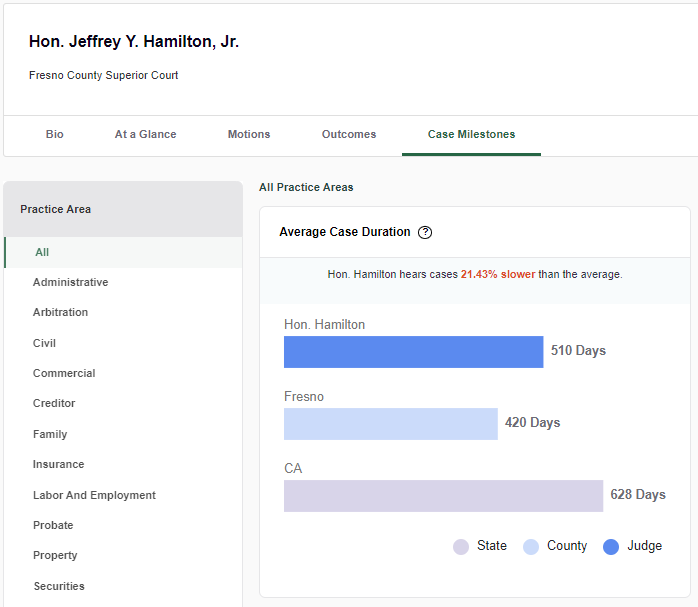The width and height of the screenshot is (698, 607).
Task: Open the At a Glance tab
Action: click(x=146, y=134)
